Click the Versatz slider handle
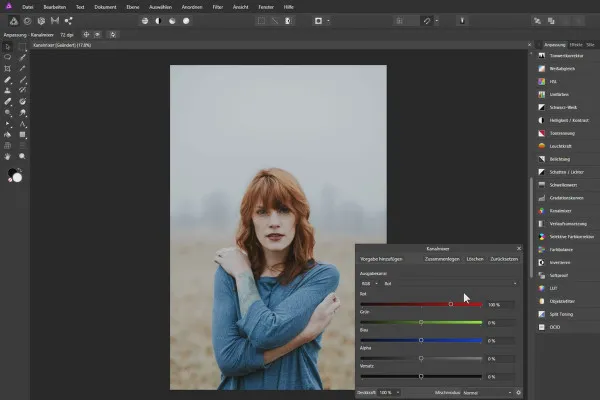The image size is (600, 400). (x=421, y=377)
